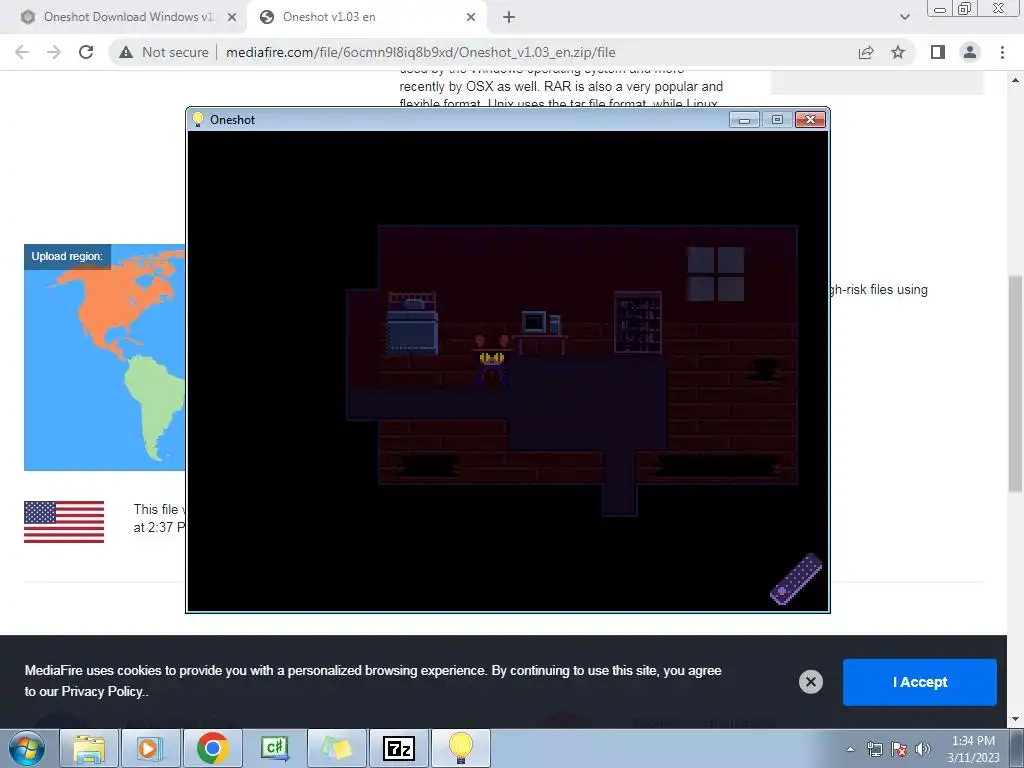Maximize the Oneshot game window
The image size is (1024, 768).
click(777, 120)
